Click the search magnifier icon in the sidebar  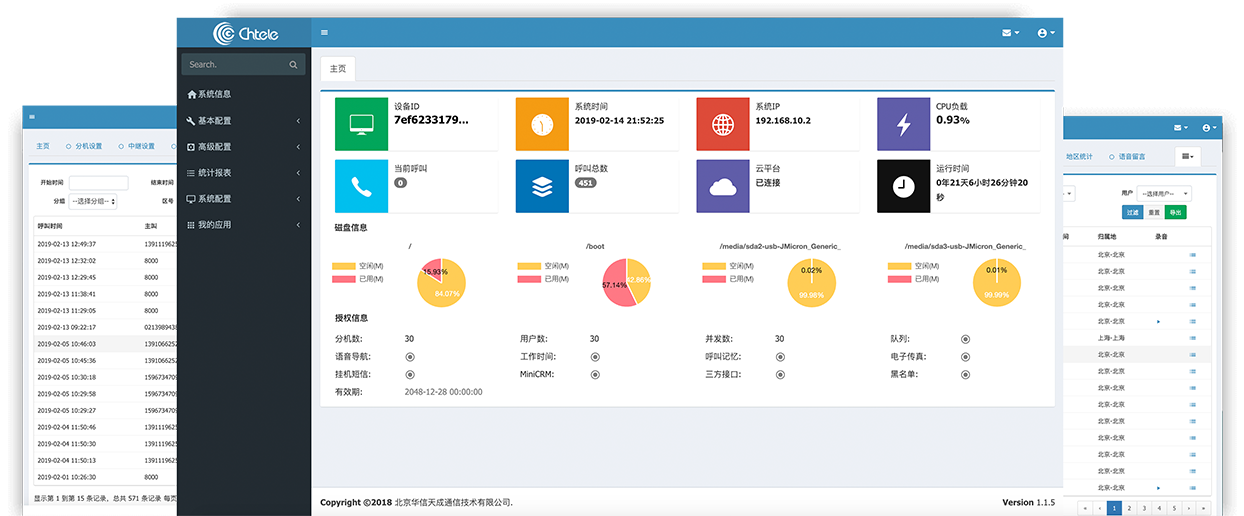pyautogui.click(x=293, y=65)
